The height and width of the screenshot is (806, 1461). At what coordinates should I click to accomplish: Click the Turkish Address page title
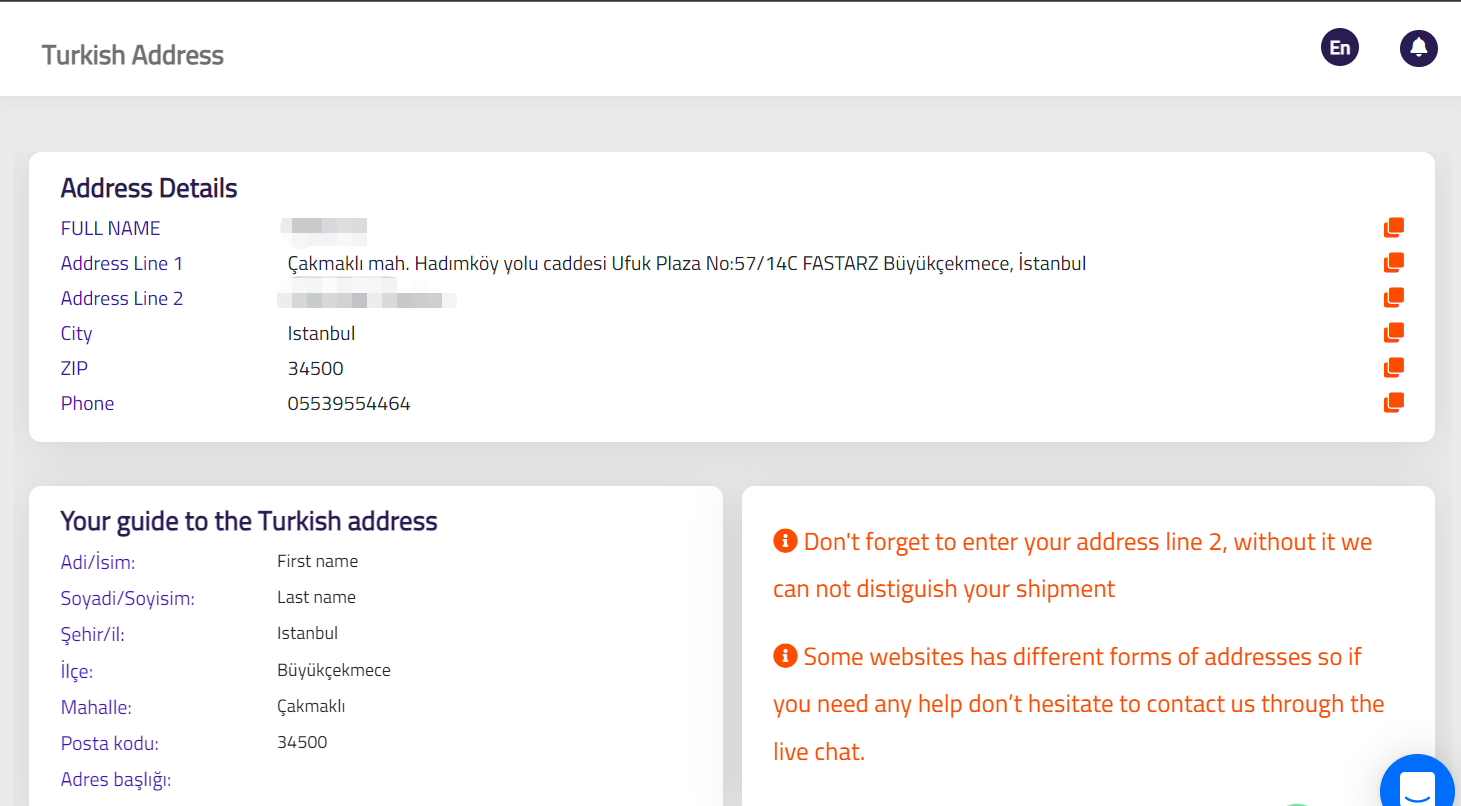(133, 55)
